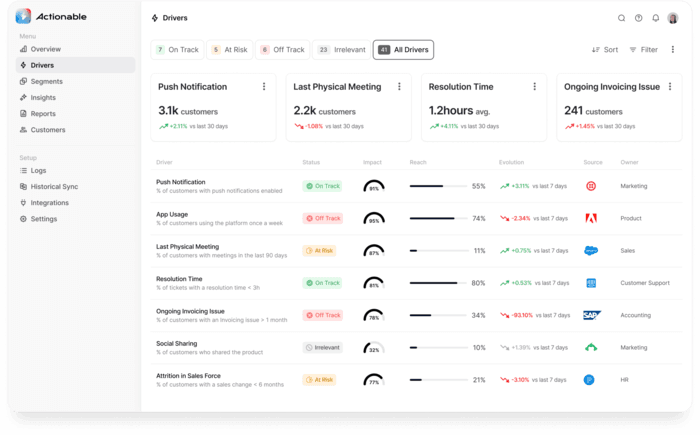Open Last Physical Meeting card options menu
This screenshot has height=435, width=700.
click(x=399, y=87)
